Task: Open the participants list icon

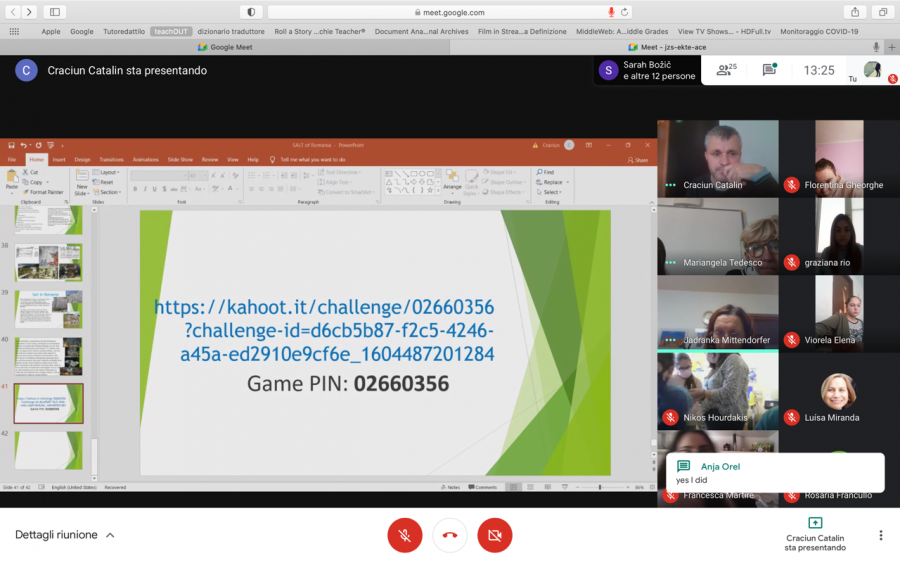Action: (726, 70)
